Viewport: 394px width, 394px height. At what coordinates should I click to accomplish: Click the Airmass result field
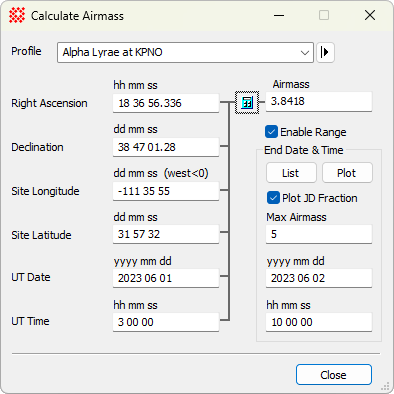(319, 101)
